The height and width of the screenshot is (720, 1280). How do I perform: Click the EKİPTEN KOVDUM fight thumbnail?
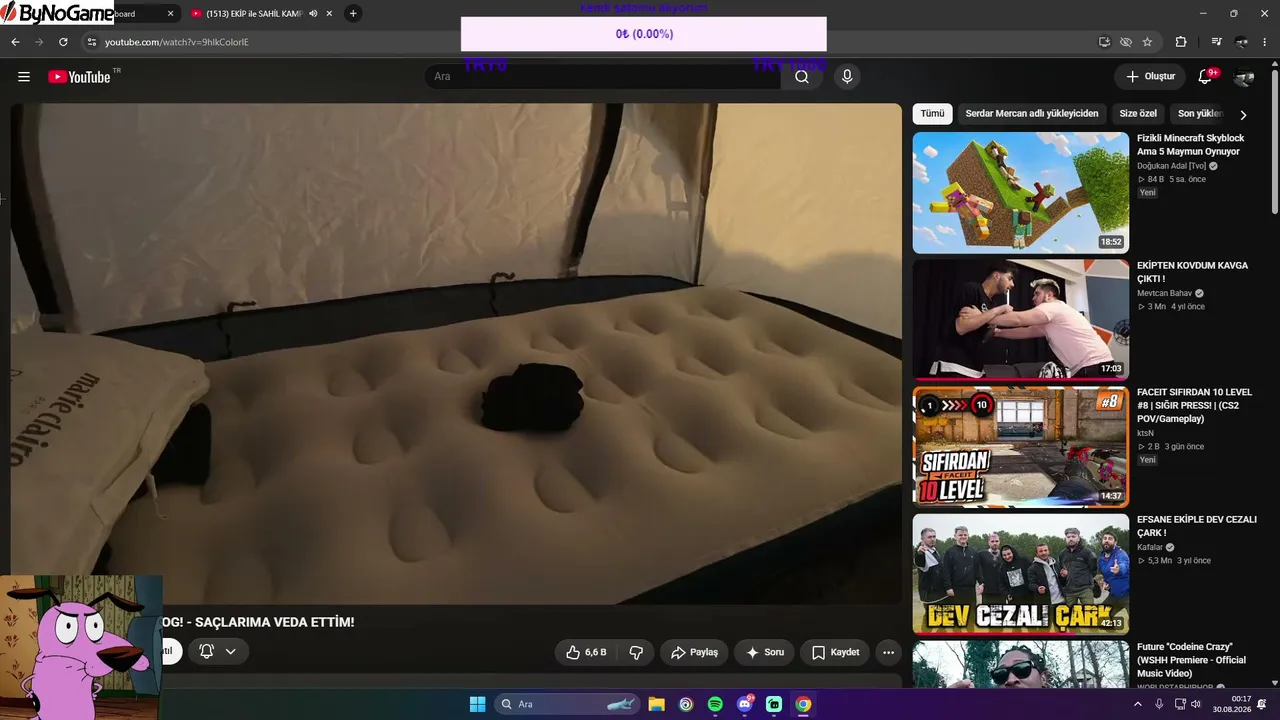tap(1021, 320)
